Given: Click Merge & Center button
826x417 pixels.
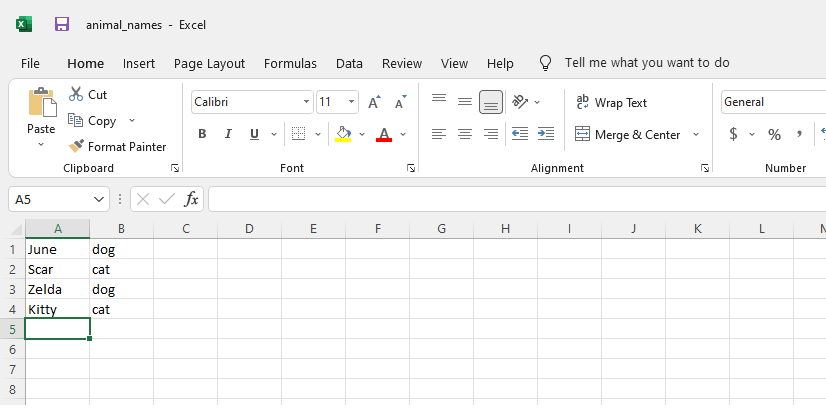Looking at the screenshot, I should pyautogui.click(x=627, y=135).
